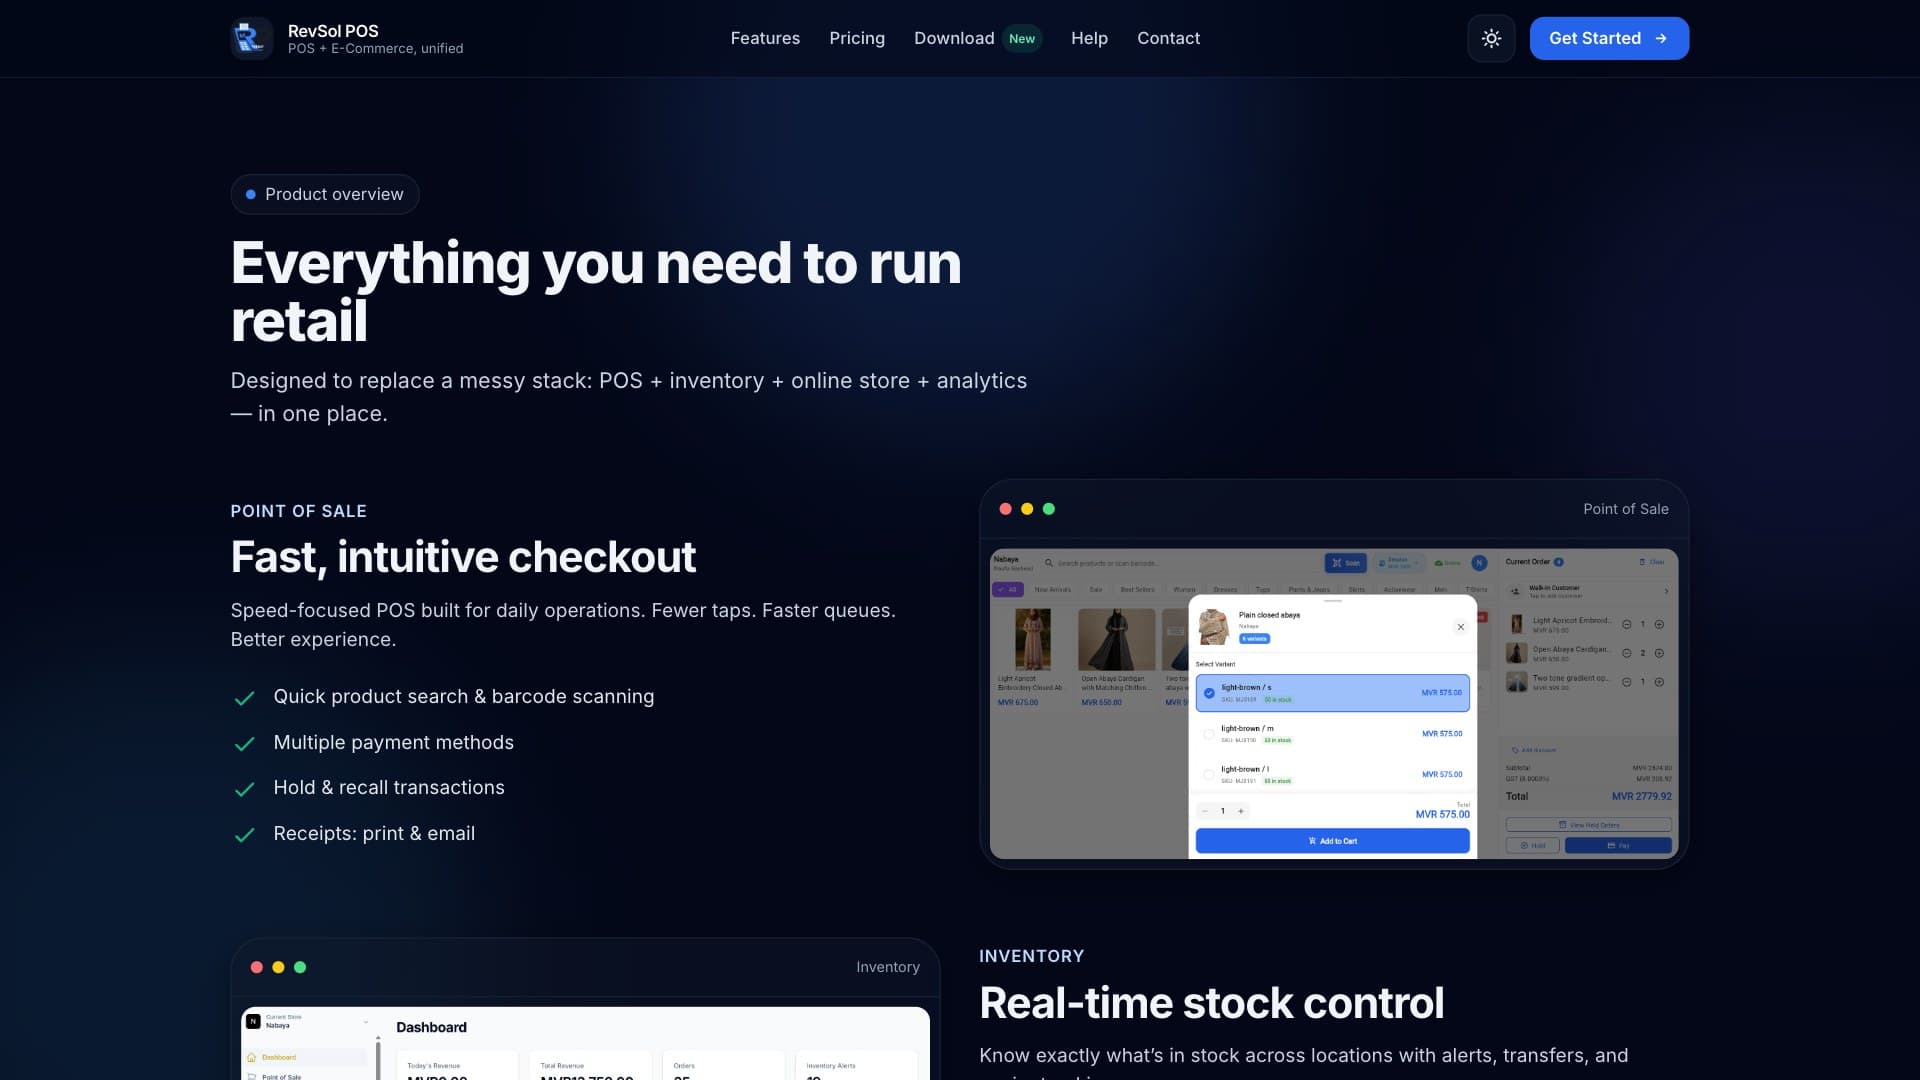The width and height of the screenshot is (1920, 1080).
Task: Increase quantity of Two tone gradient cart item
Action: point(1659,682)
